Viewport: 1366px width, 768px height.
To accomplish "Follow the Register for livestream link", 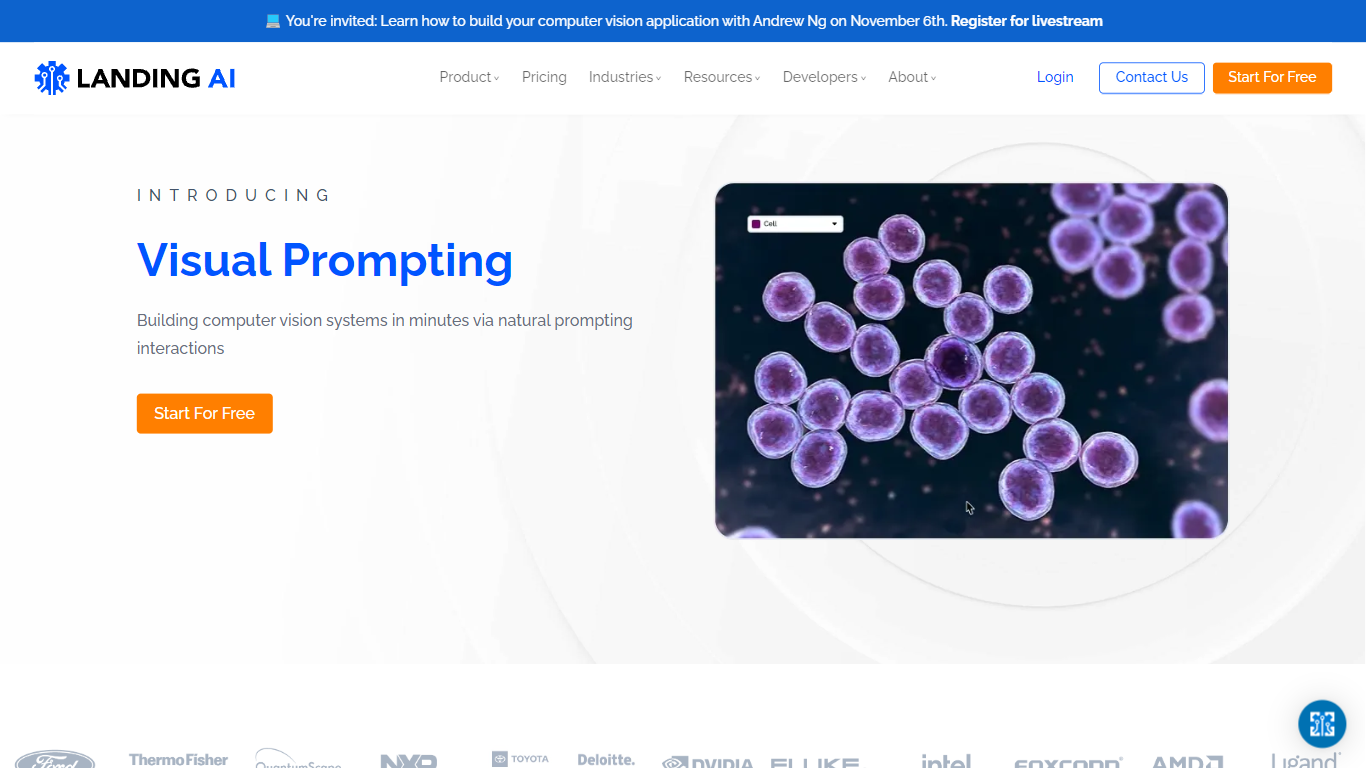I will coord(1026,21).
